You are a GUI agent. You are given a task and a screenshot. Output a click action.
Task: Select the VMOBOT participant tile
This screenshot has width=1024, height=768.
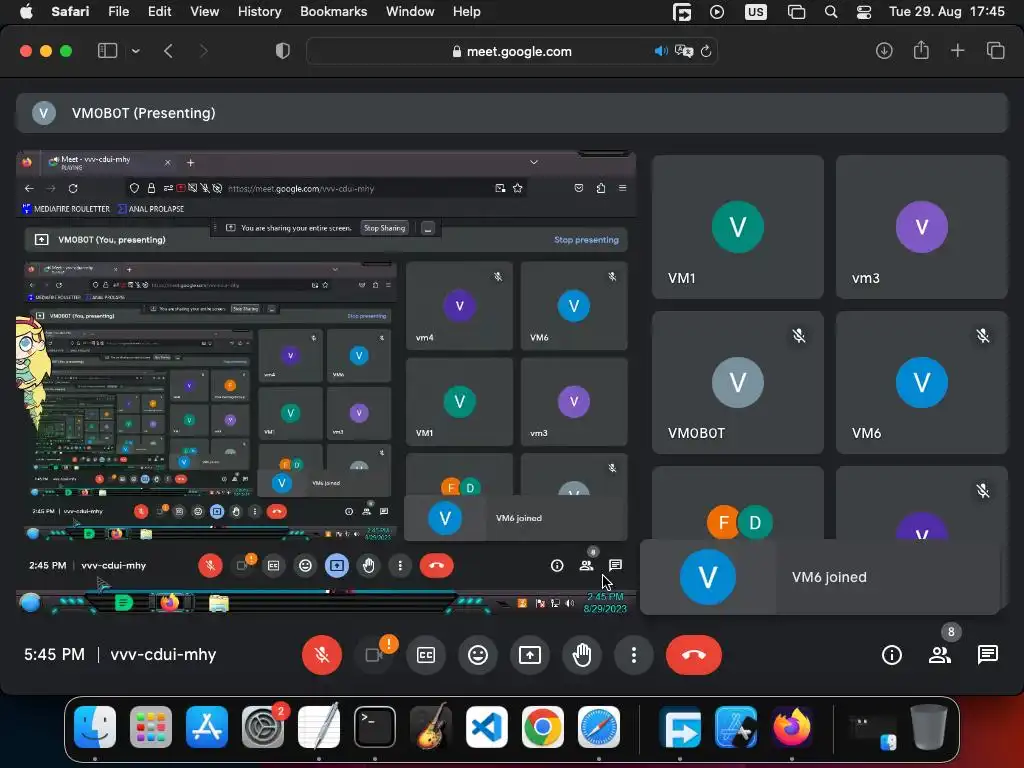737,382
